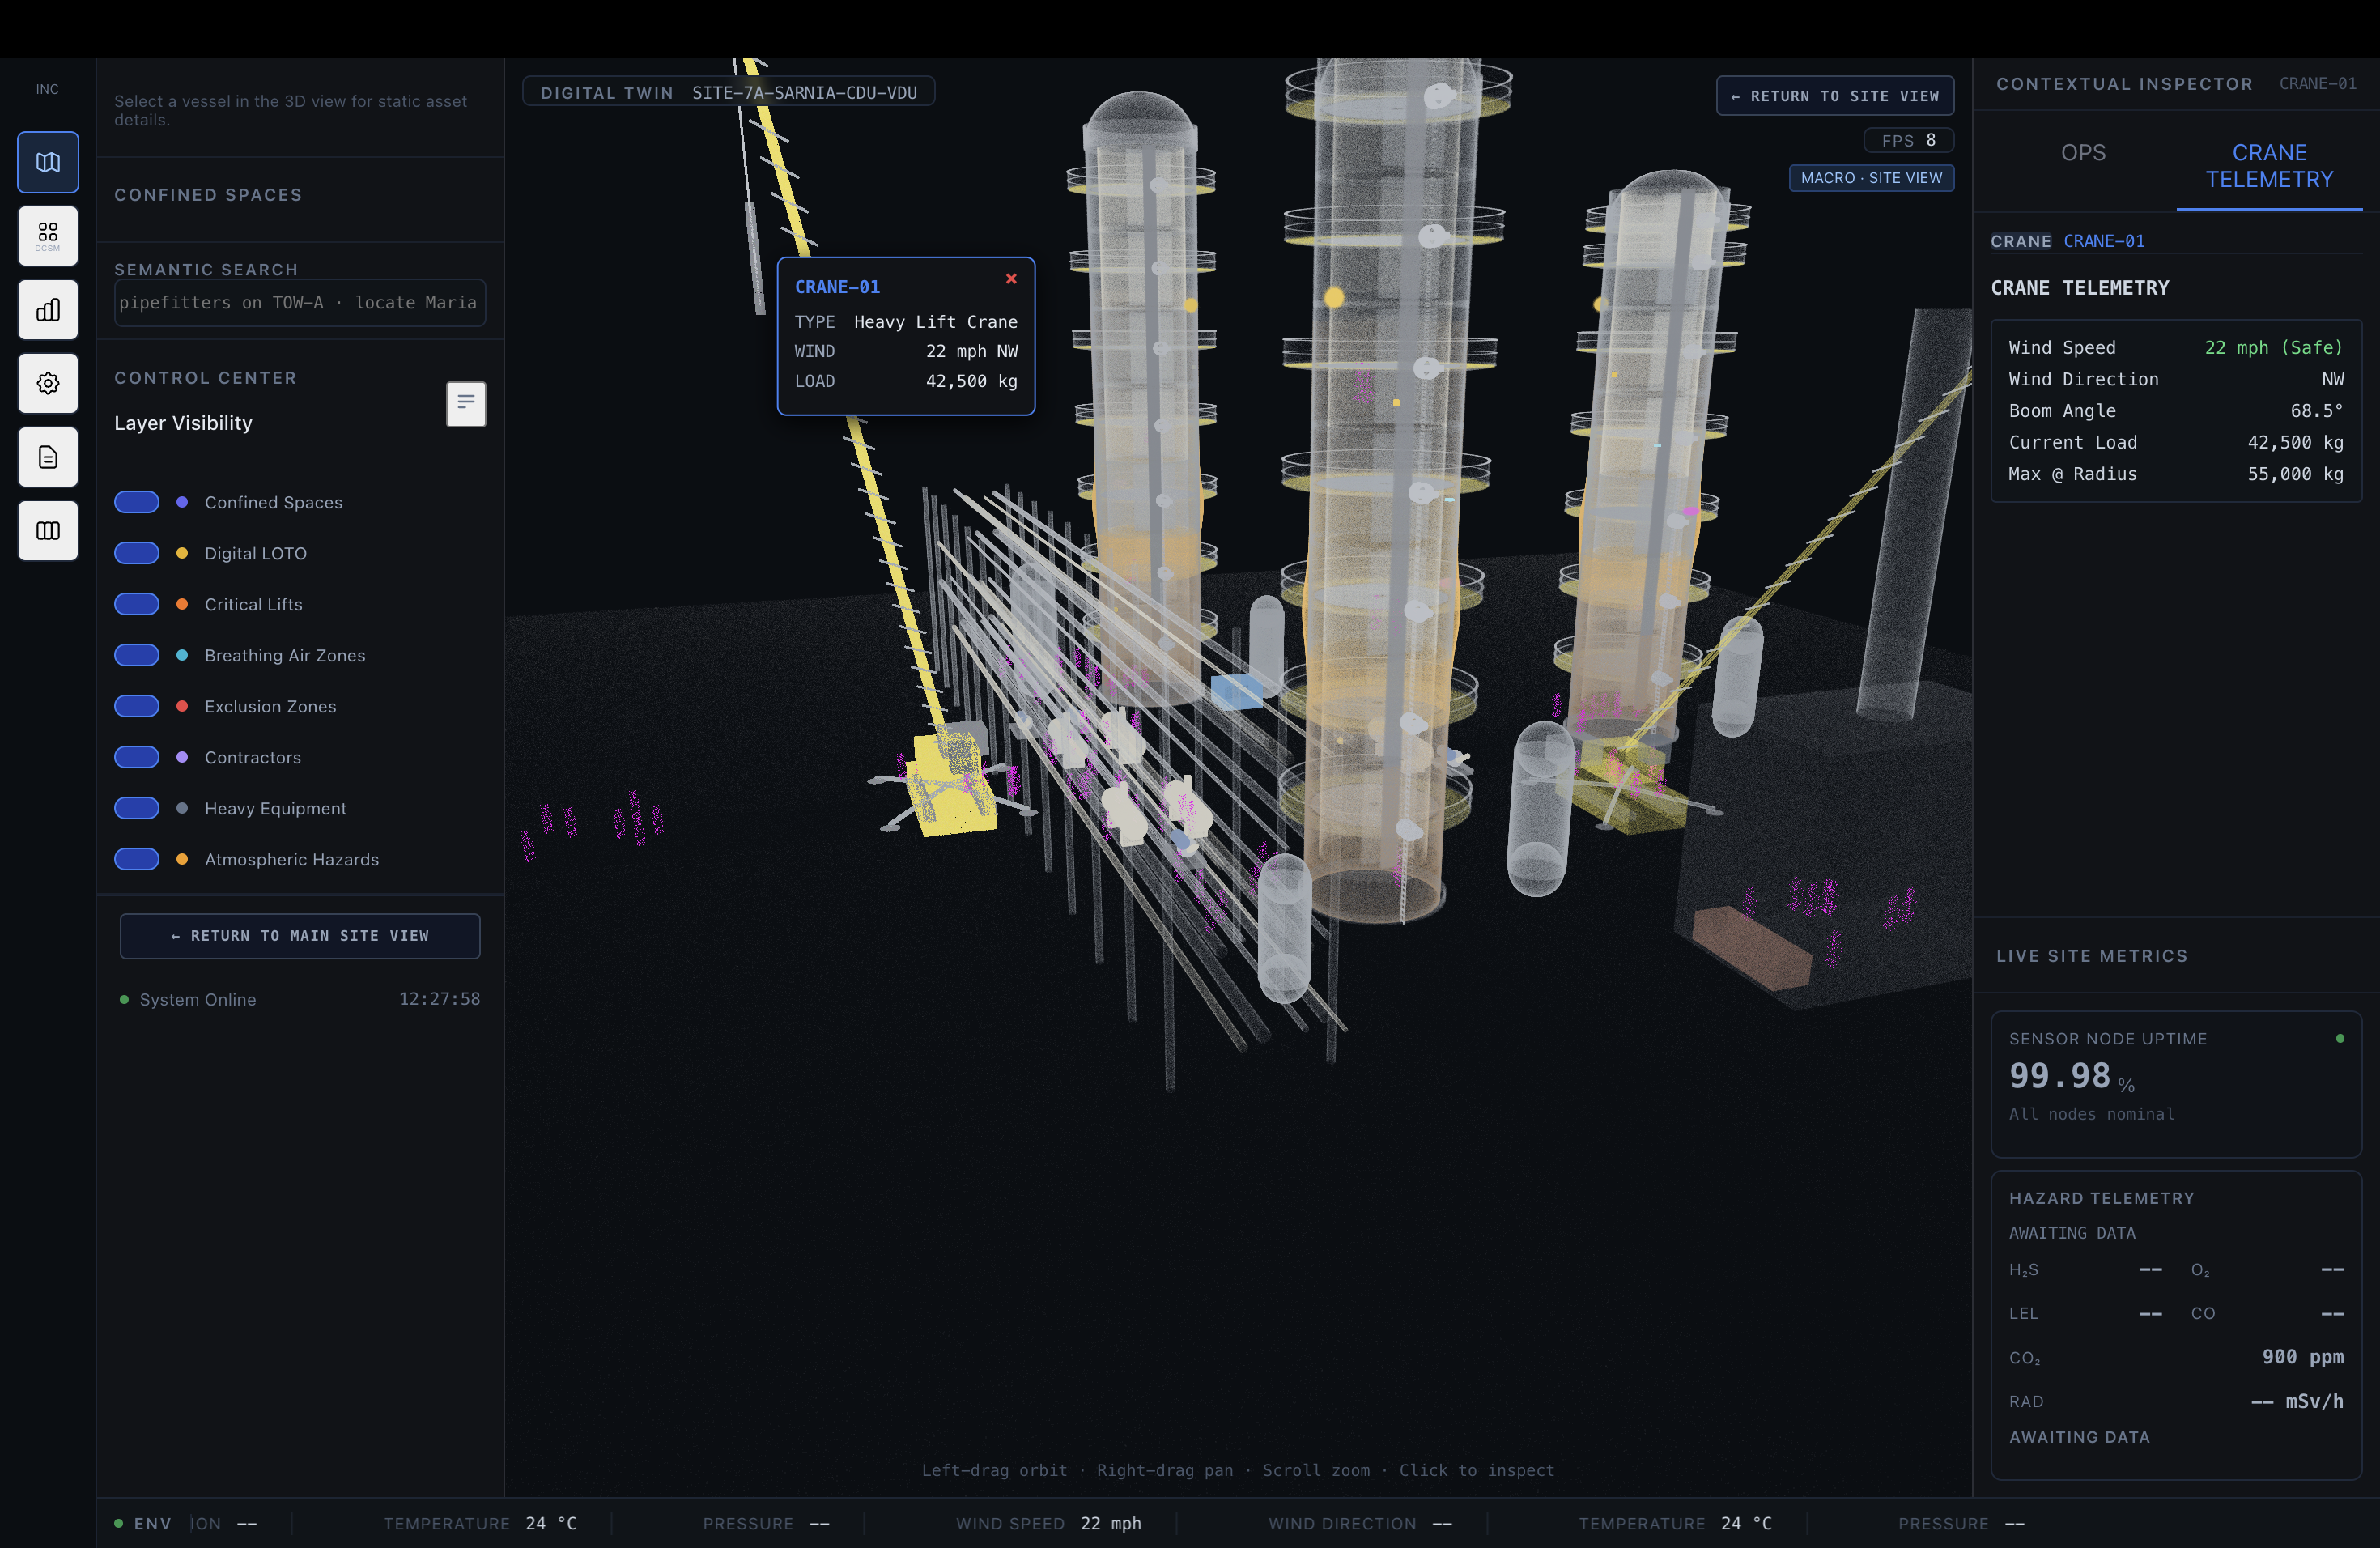
Task: Click the Layer Visibility list icon button
Action: point(466,403)
